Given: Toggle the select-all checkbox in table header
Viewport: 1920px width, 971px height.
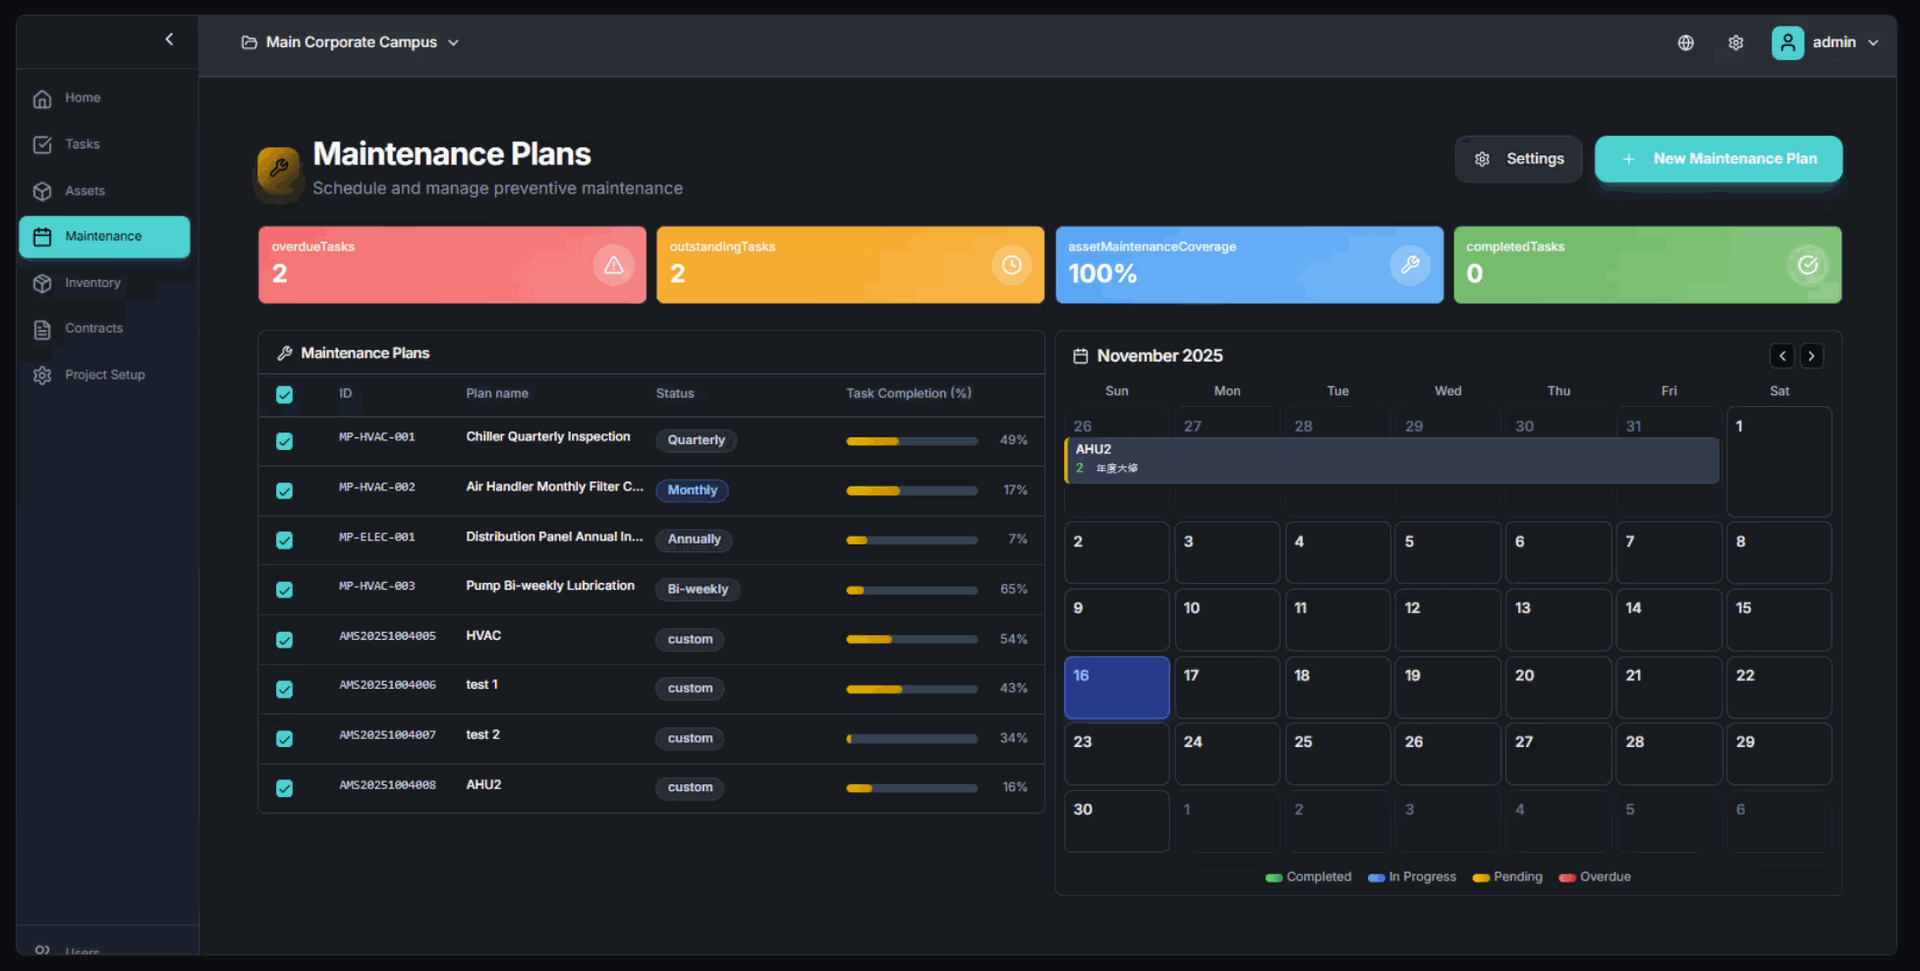Looking at the screenshot, I should (x=285, y=394).
